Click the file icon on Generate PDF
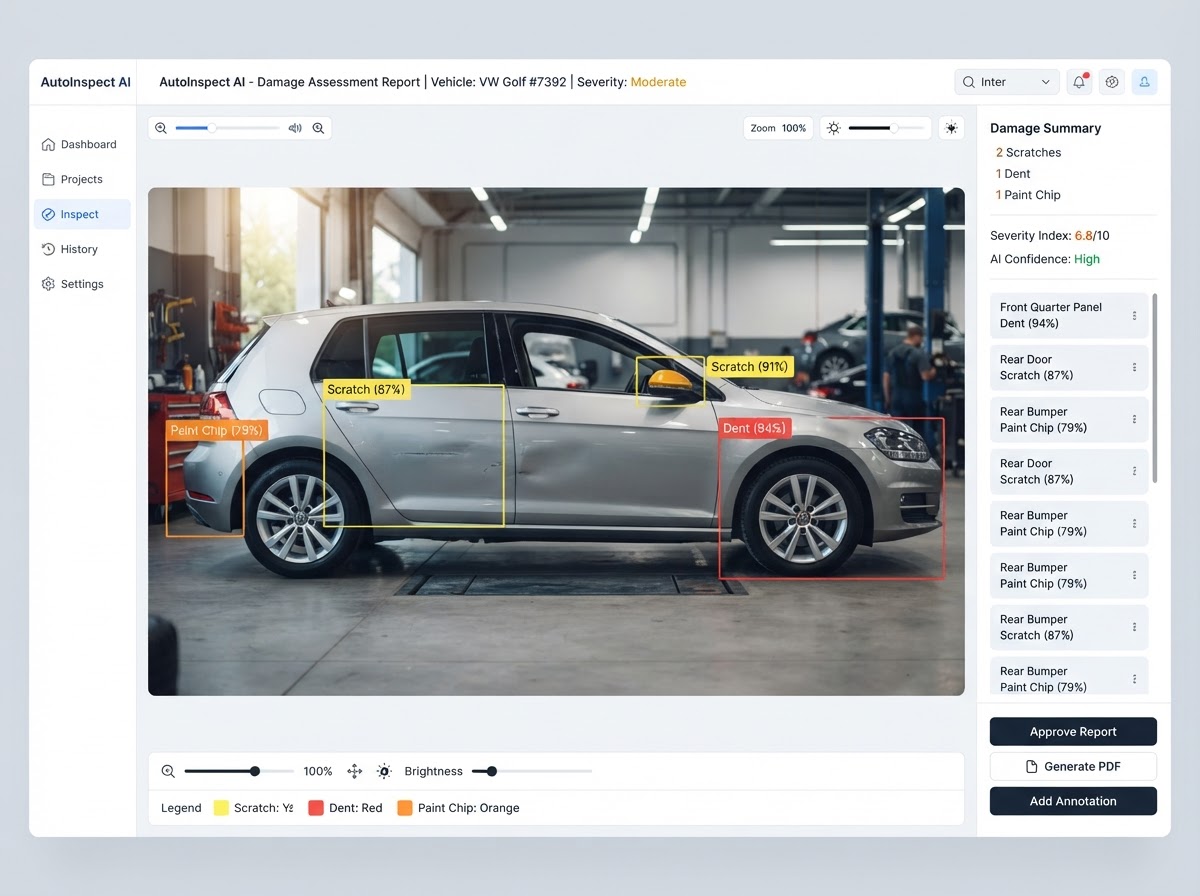 pos(1032,766)
